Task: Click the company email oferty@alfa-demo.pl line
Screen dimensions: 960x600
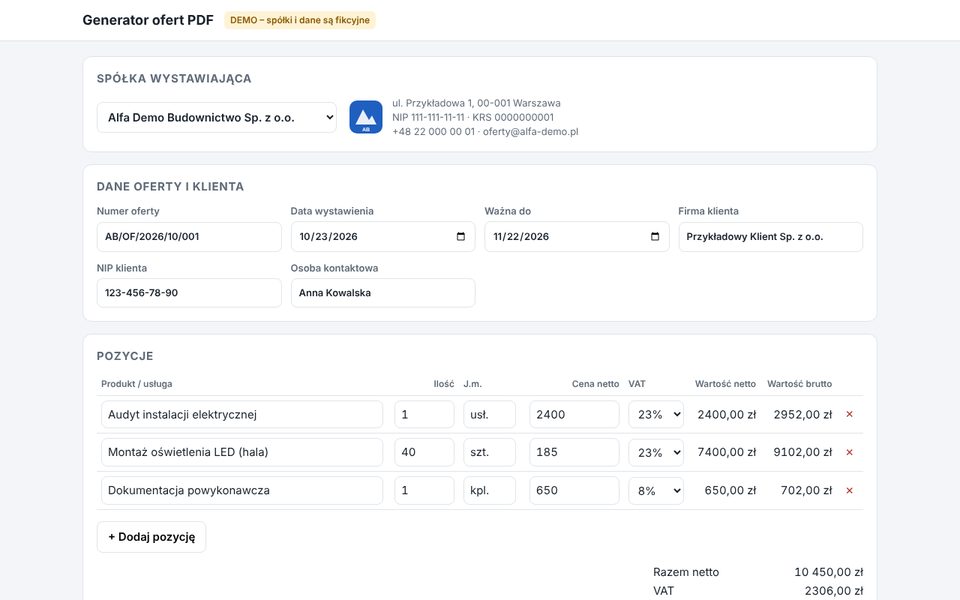Action: [x=486, y=132]
